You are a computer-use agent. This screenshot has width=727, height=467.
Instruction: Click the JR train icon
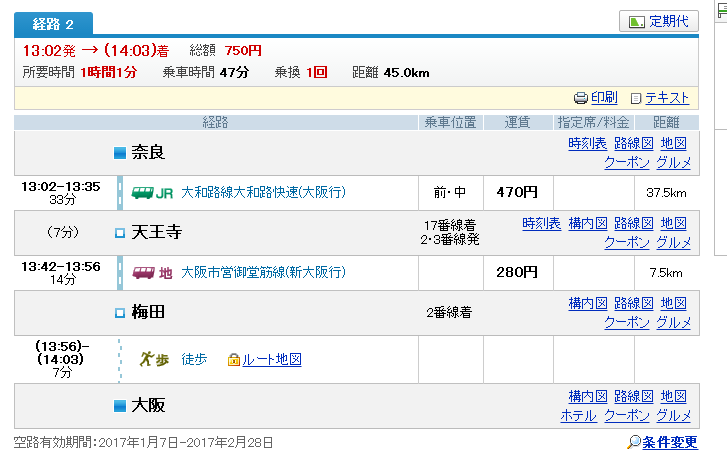pos(145,192)
